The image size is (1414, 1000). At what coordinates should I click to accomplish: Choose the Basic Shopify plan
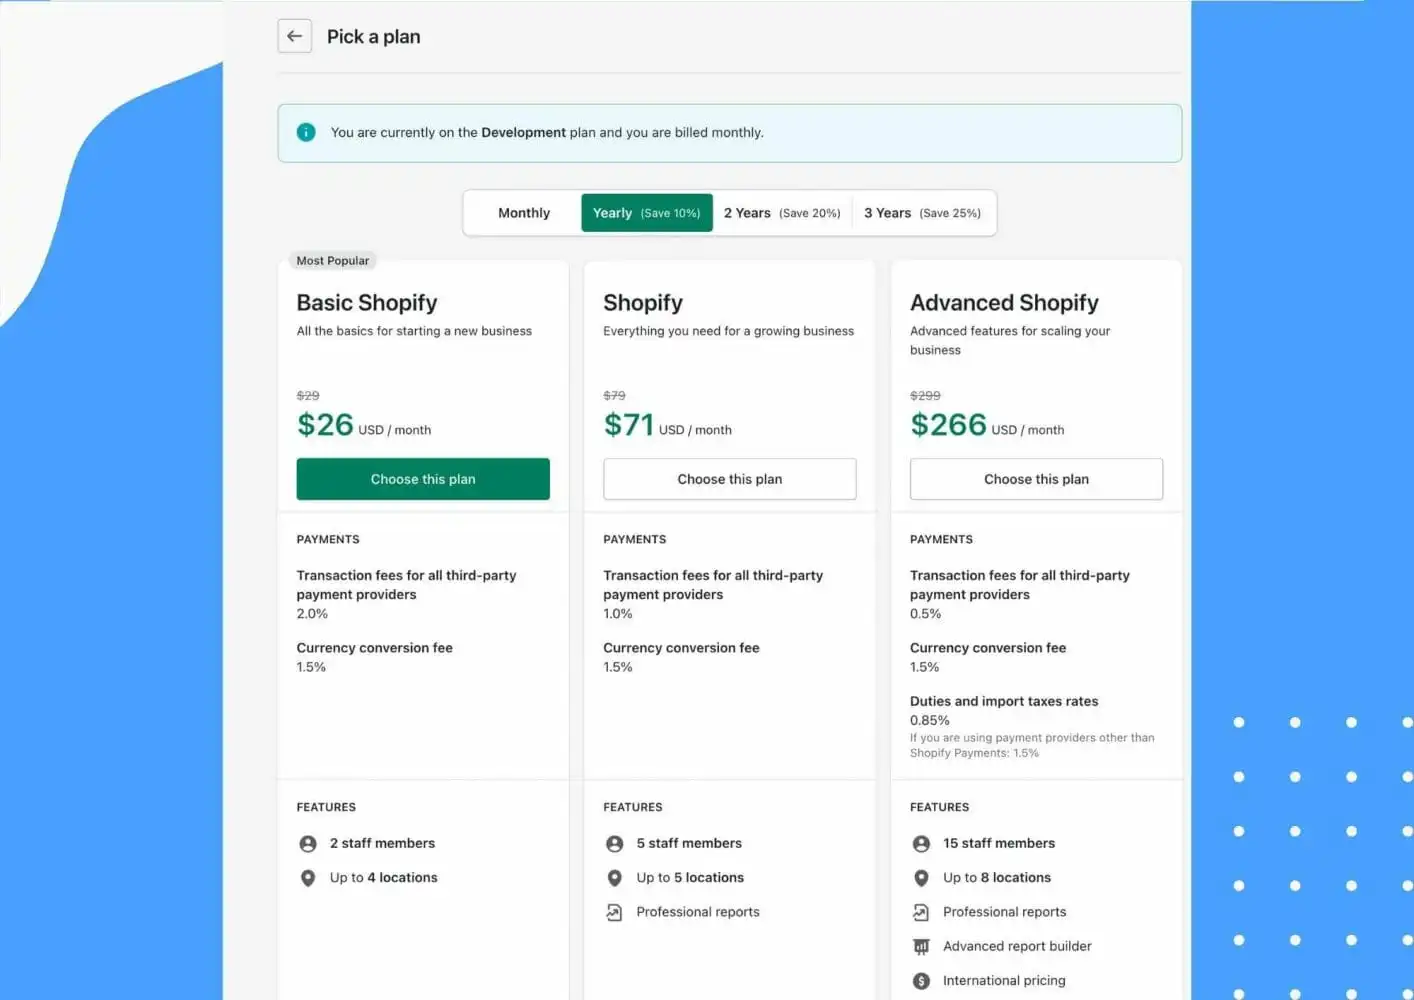(423, 479)
